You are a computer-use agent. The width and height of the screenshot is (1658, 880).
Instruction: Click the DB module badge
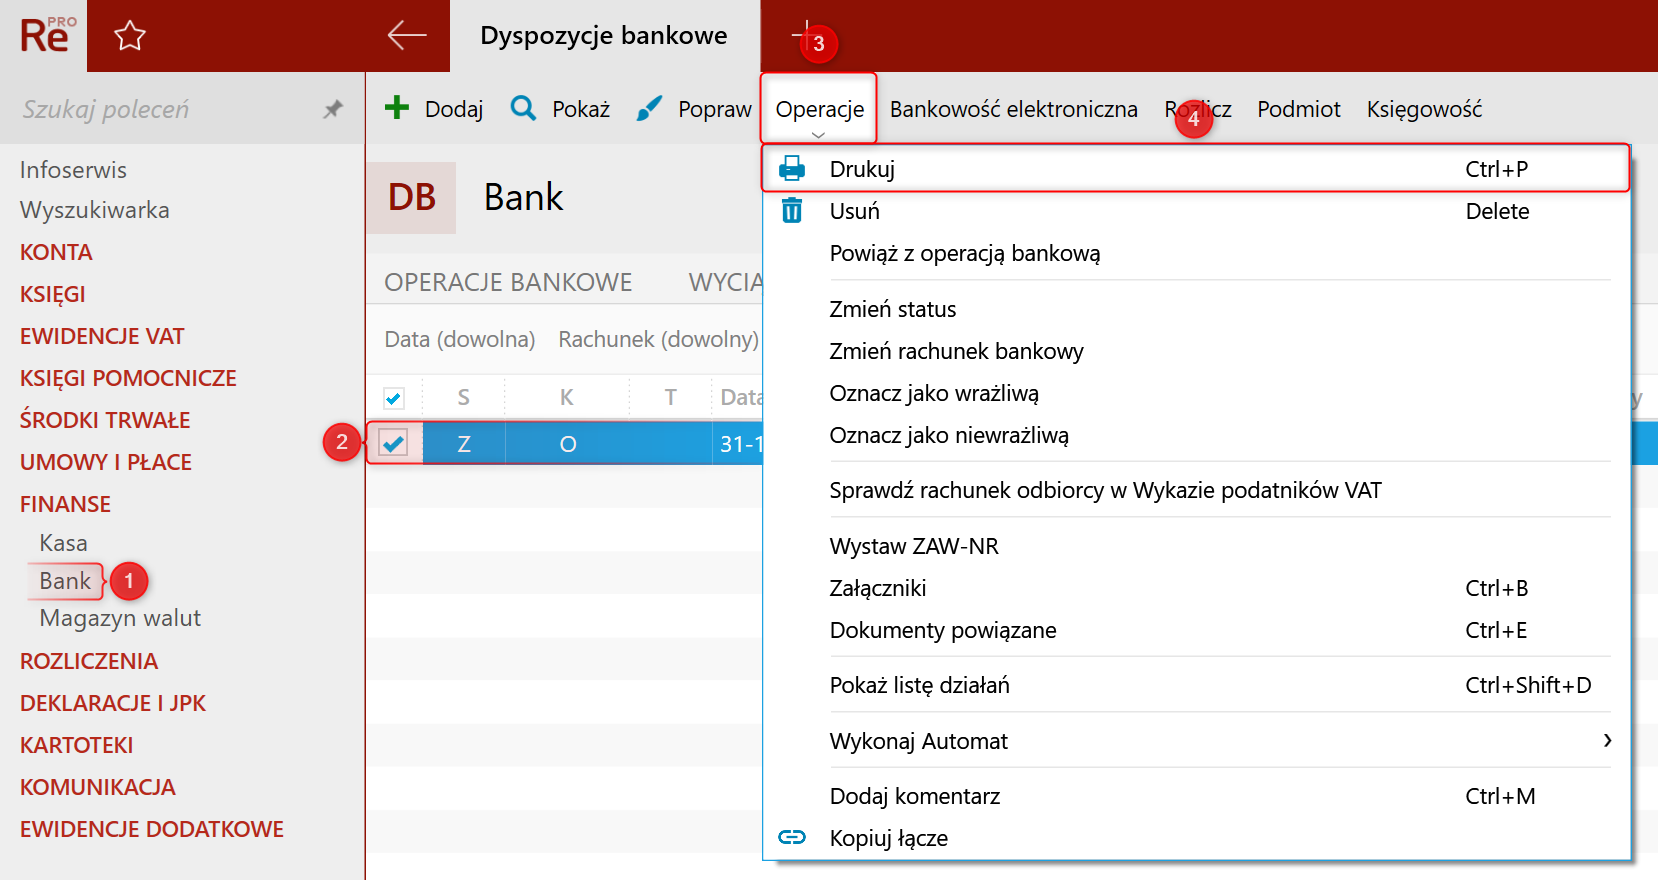411,197
